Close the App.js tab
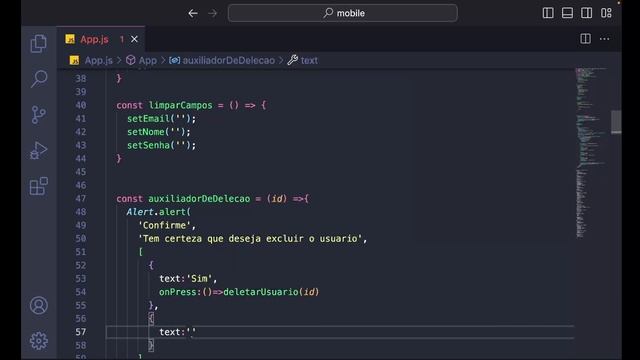 [x=134, y=39]
